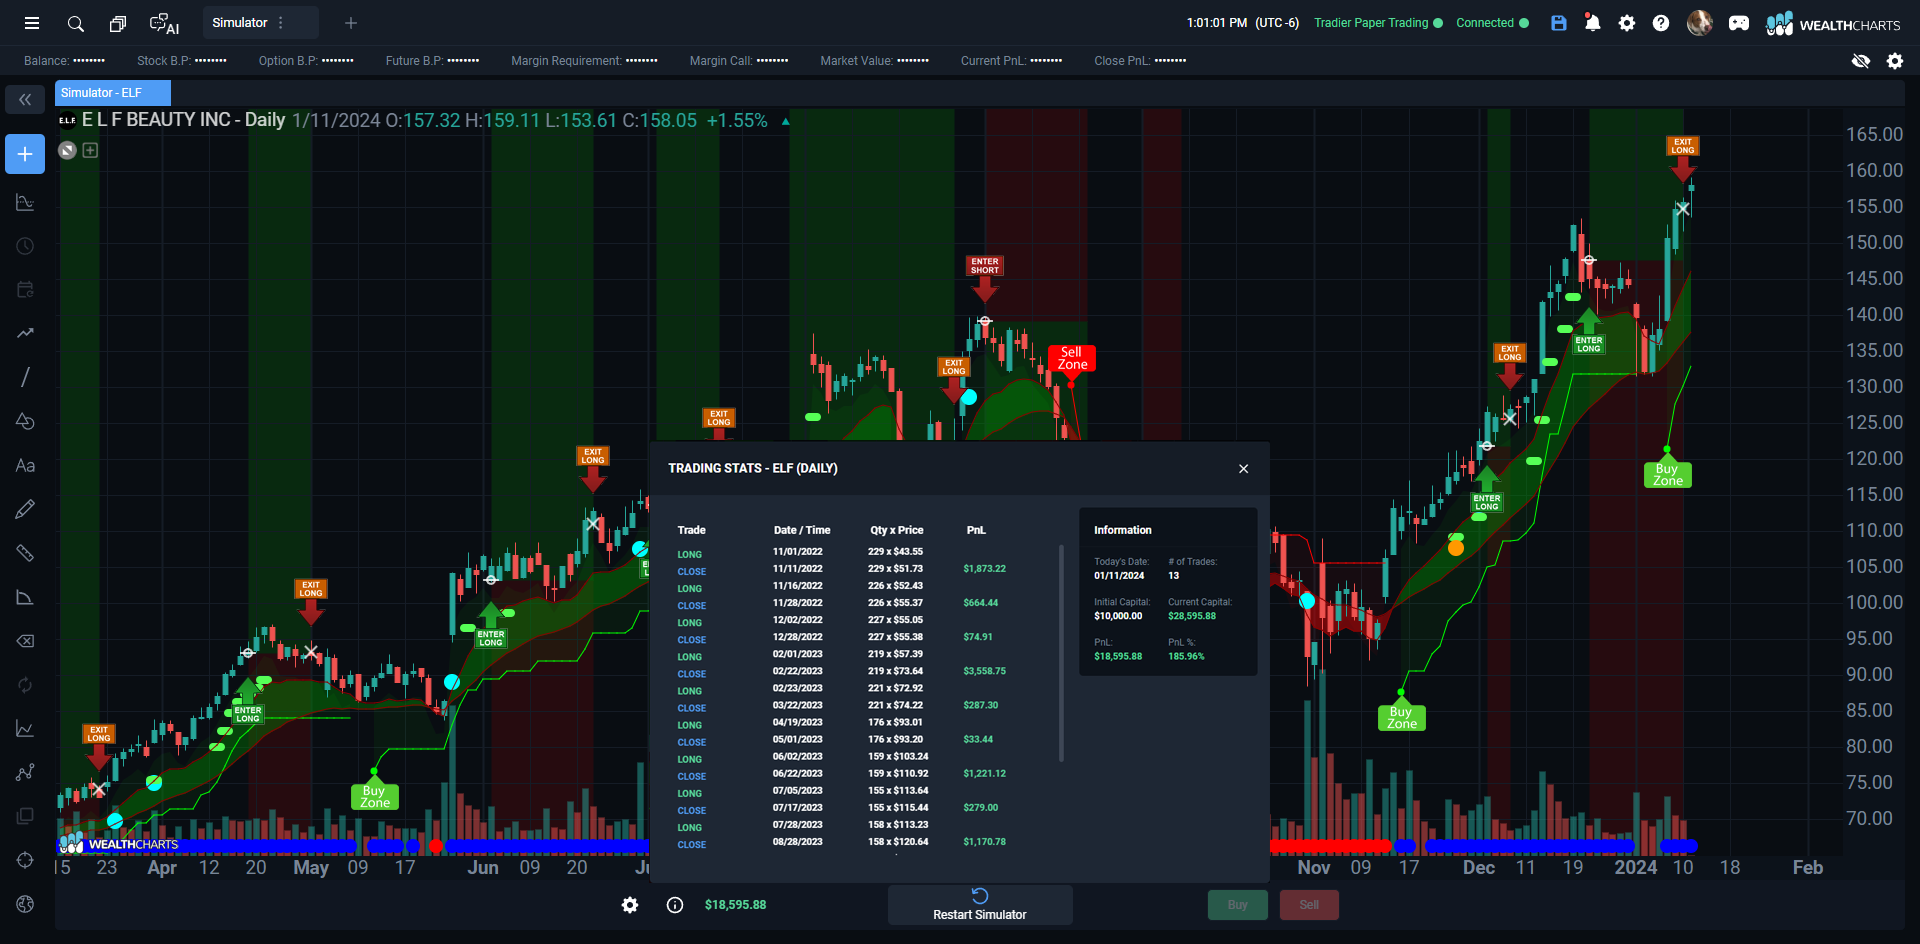Collapse the left drawing toolbar
Screen dimensions: 1920x944
[x=25, y=99]
